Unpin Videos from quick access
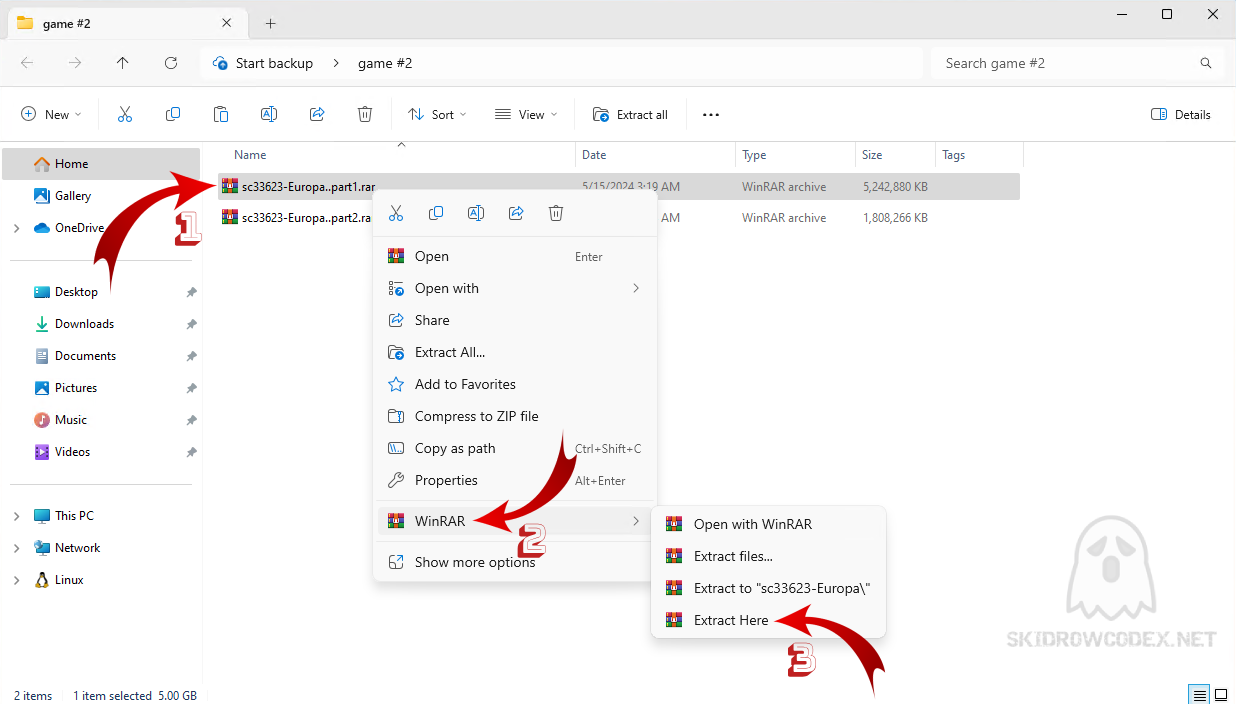This screenshot has width=1236, height=704. pyautogui.click(x=191, y=452)
